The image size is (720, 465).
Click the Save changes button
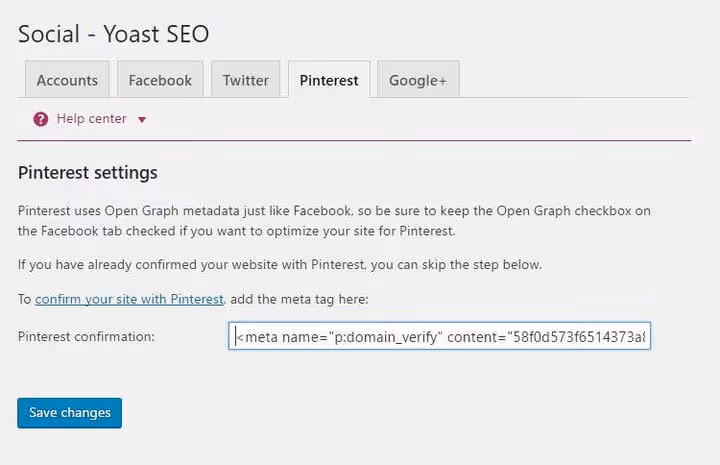coord(69,413)
